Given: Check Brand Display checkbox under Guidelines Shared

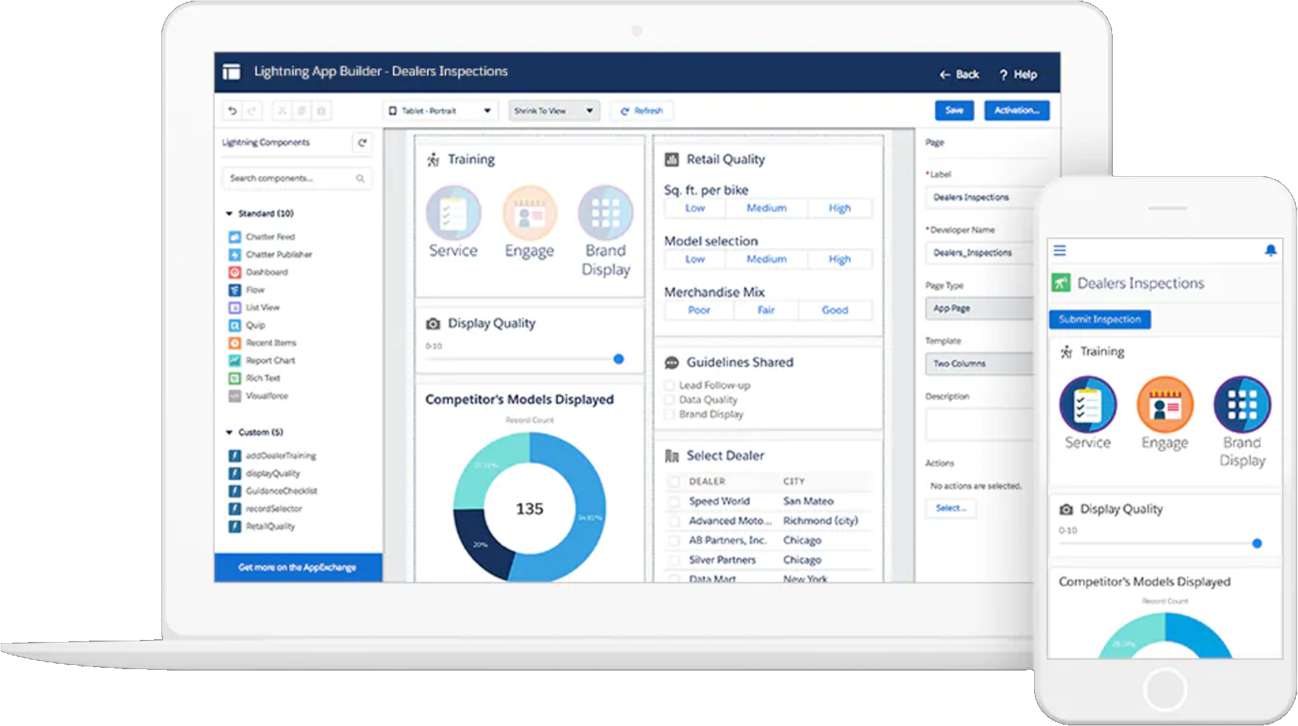Looking at the screenshot, I should [x=669, y=414].
